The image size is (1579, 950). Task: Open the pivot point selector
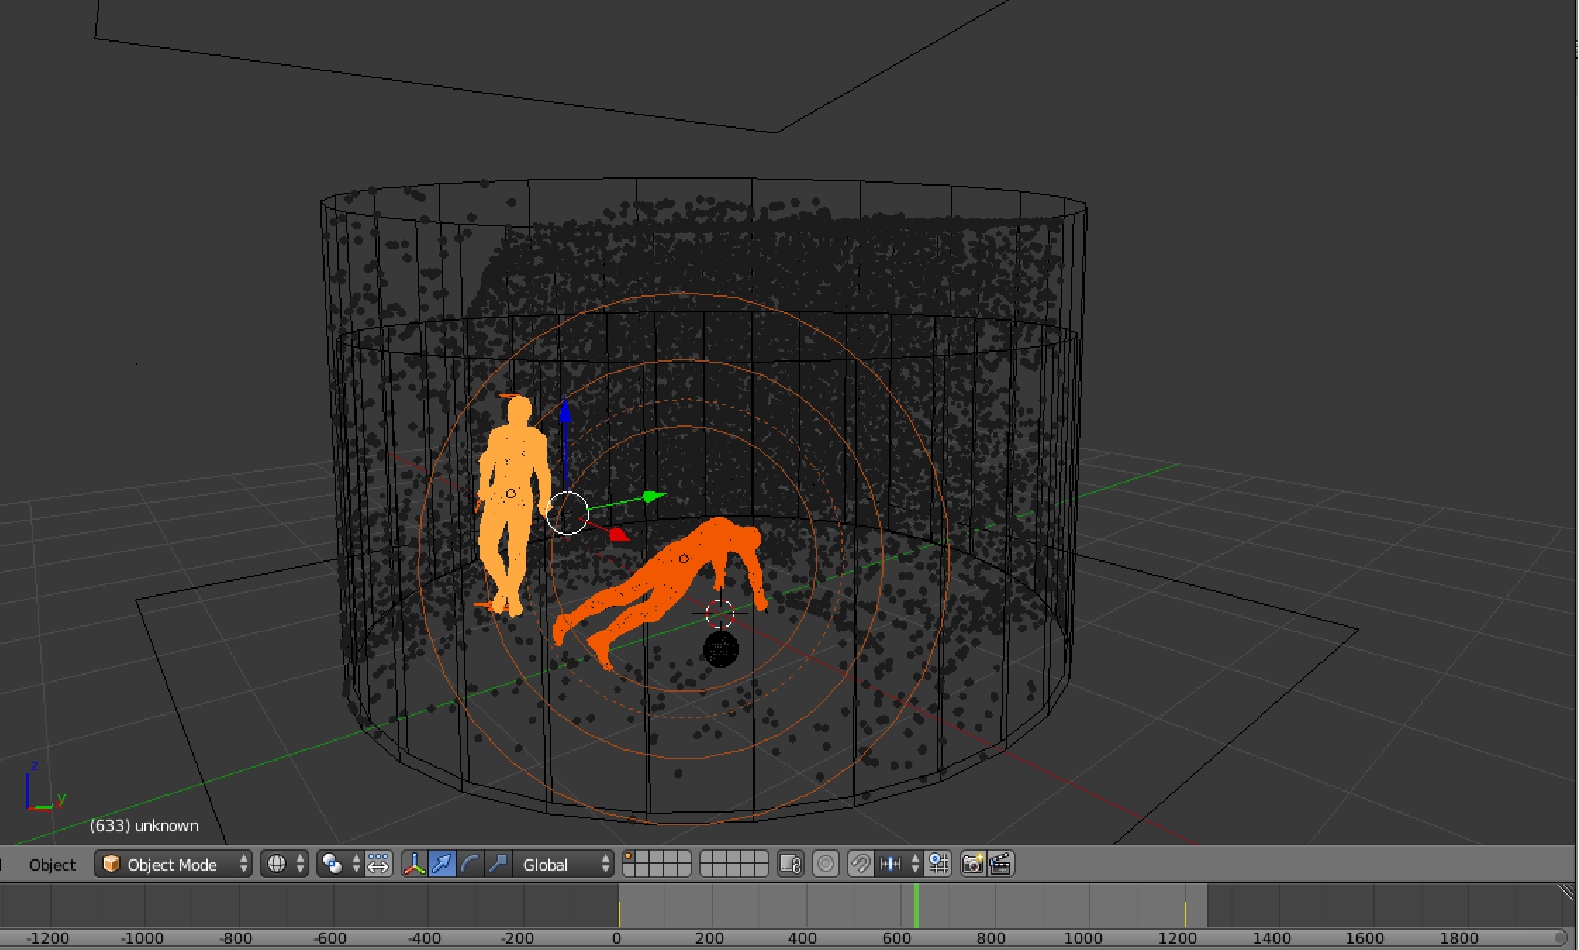tap(340, 864)
